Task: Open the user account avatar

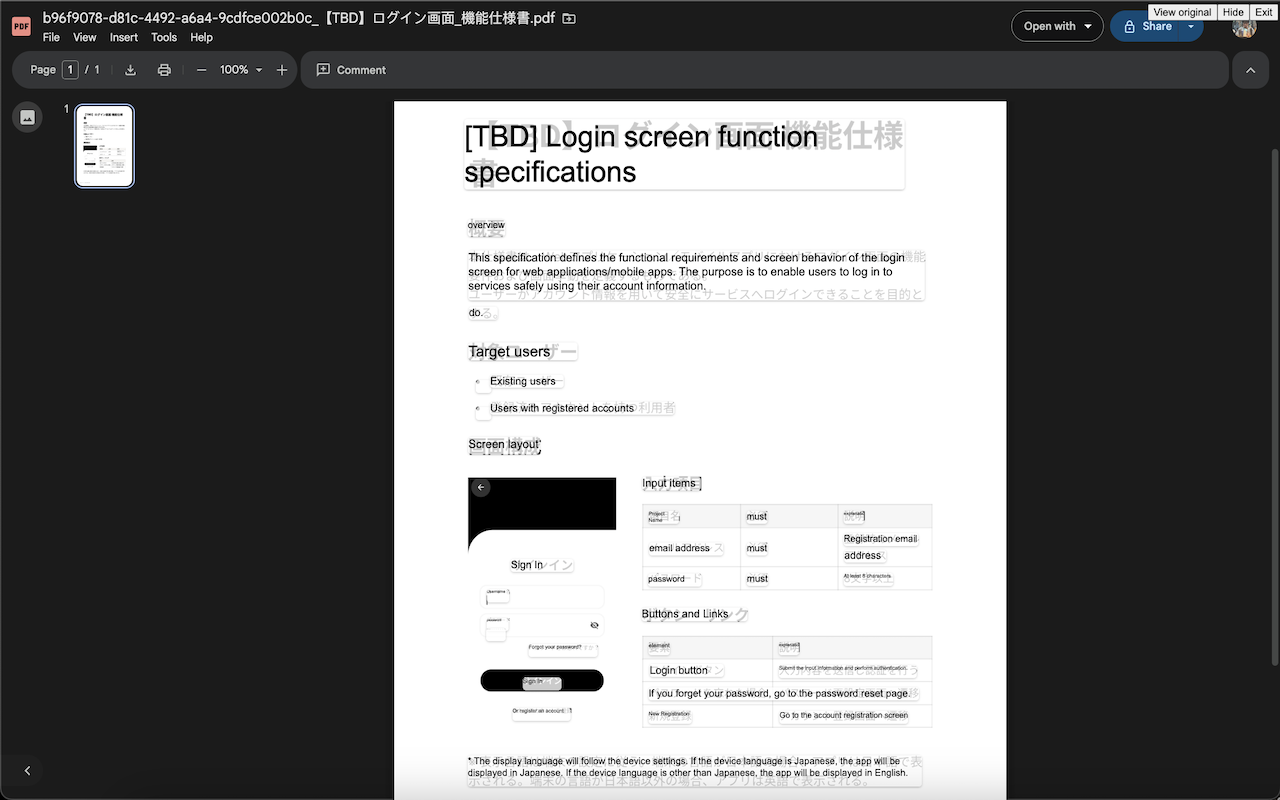Action: point(1244,27)
